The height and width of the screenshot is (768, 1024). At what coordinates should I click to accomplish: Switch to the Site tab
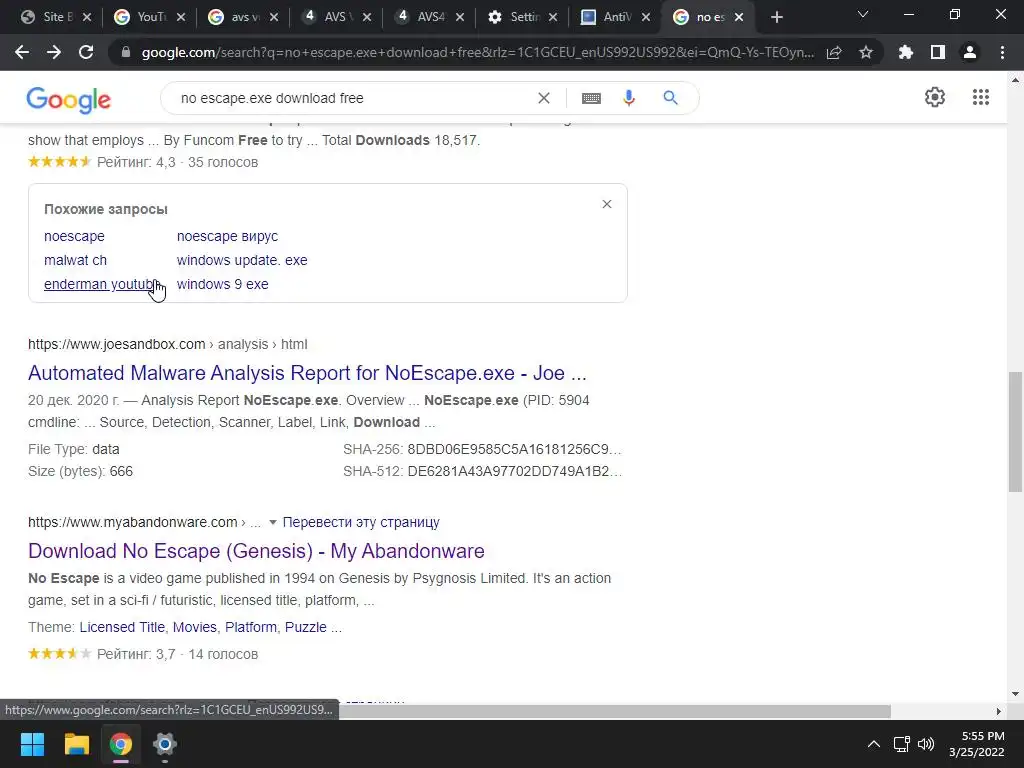tap(47, 17)
